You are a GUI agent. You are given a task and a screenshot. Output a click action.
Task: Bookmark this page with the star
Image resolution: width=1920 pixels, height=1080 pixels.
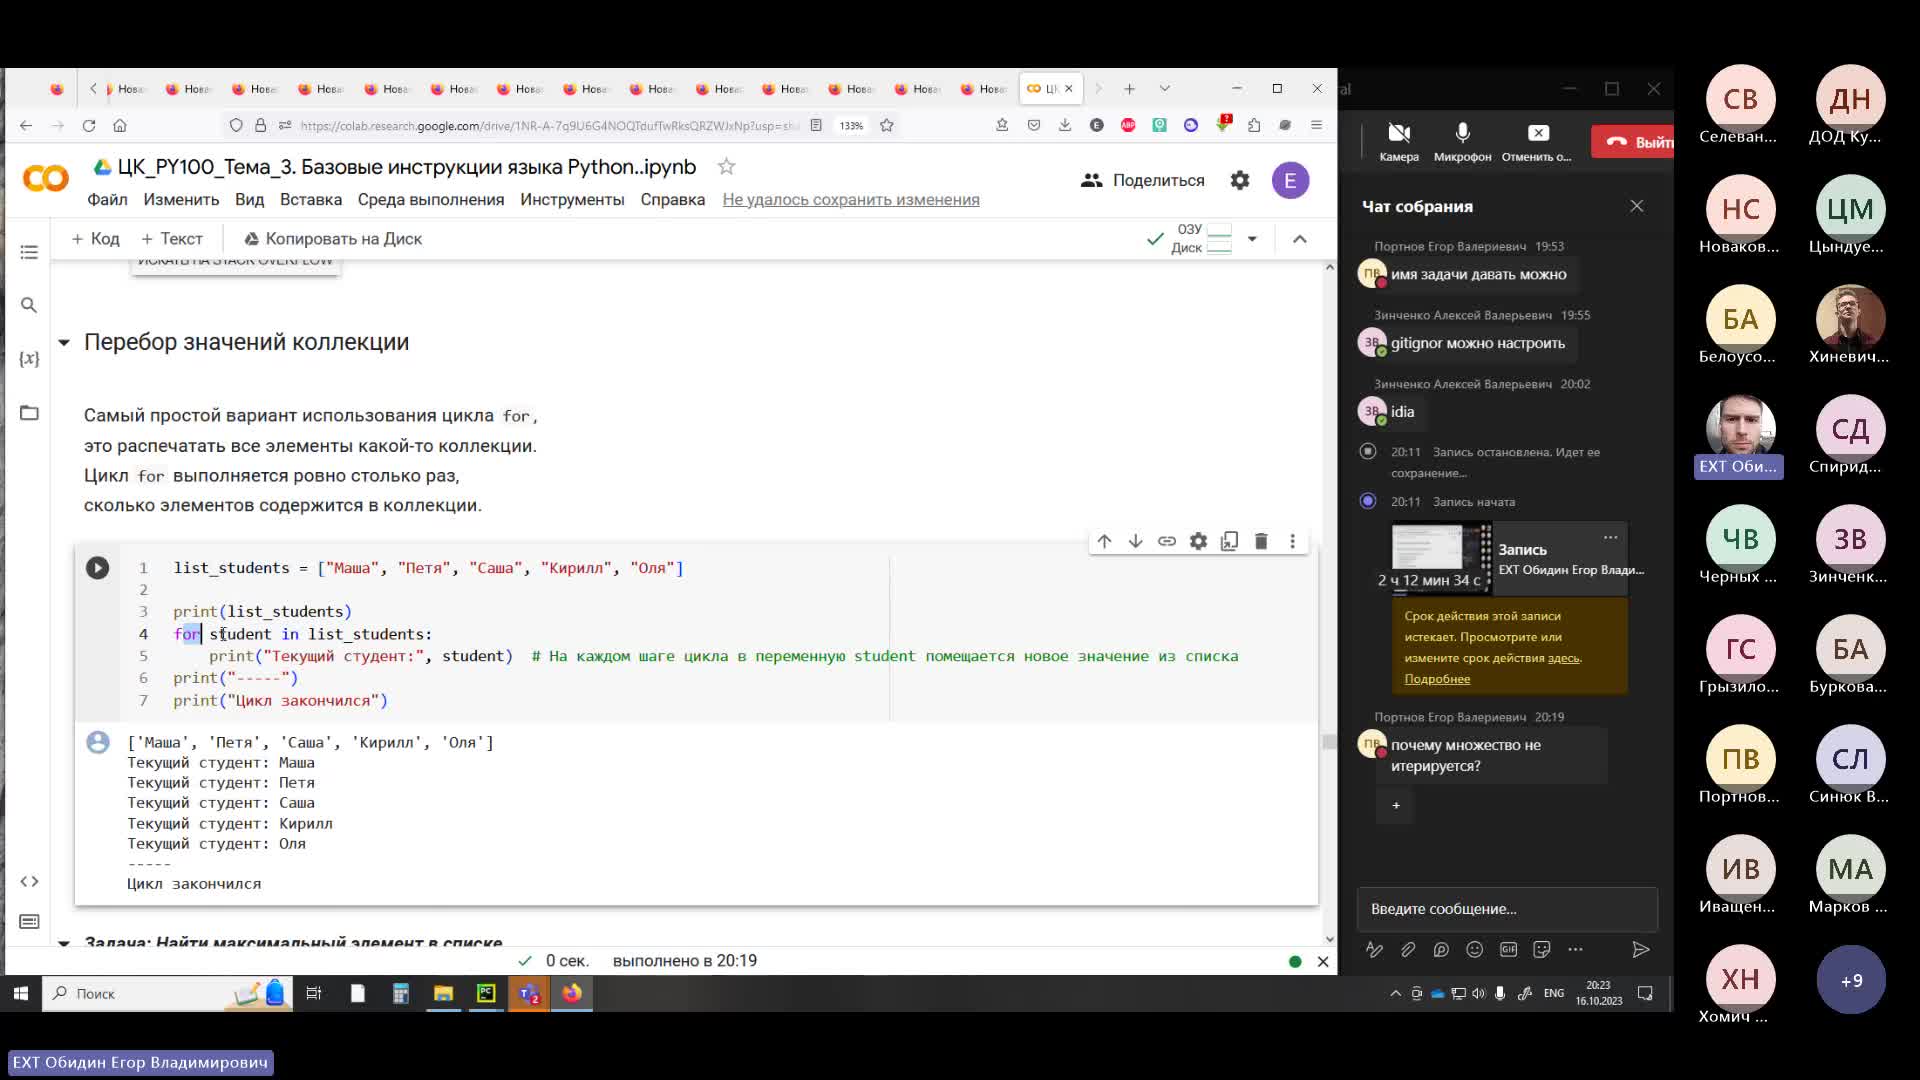tap(886, 125)
